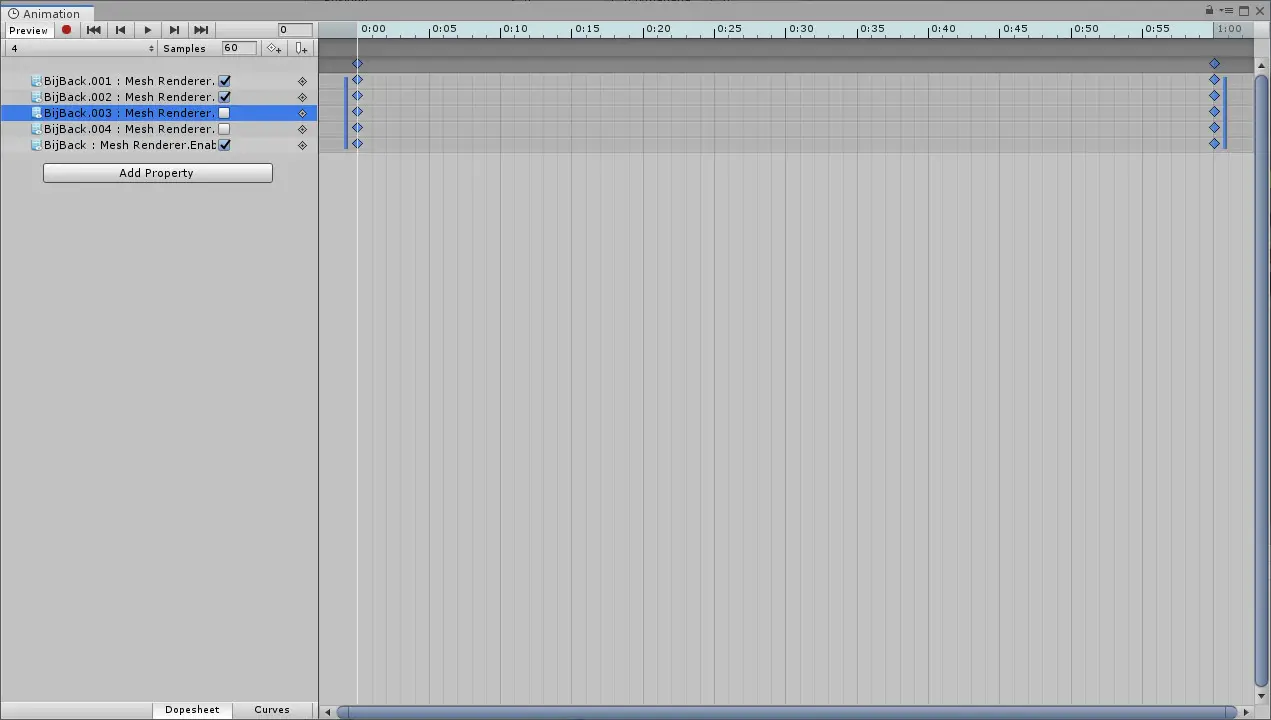This screenshot has height=720, width=1271.
Task: Click the 0:15 mark on timeline ruler
Action: (x=586, y=29)
